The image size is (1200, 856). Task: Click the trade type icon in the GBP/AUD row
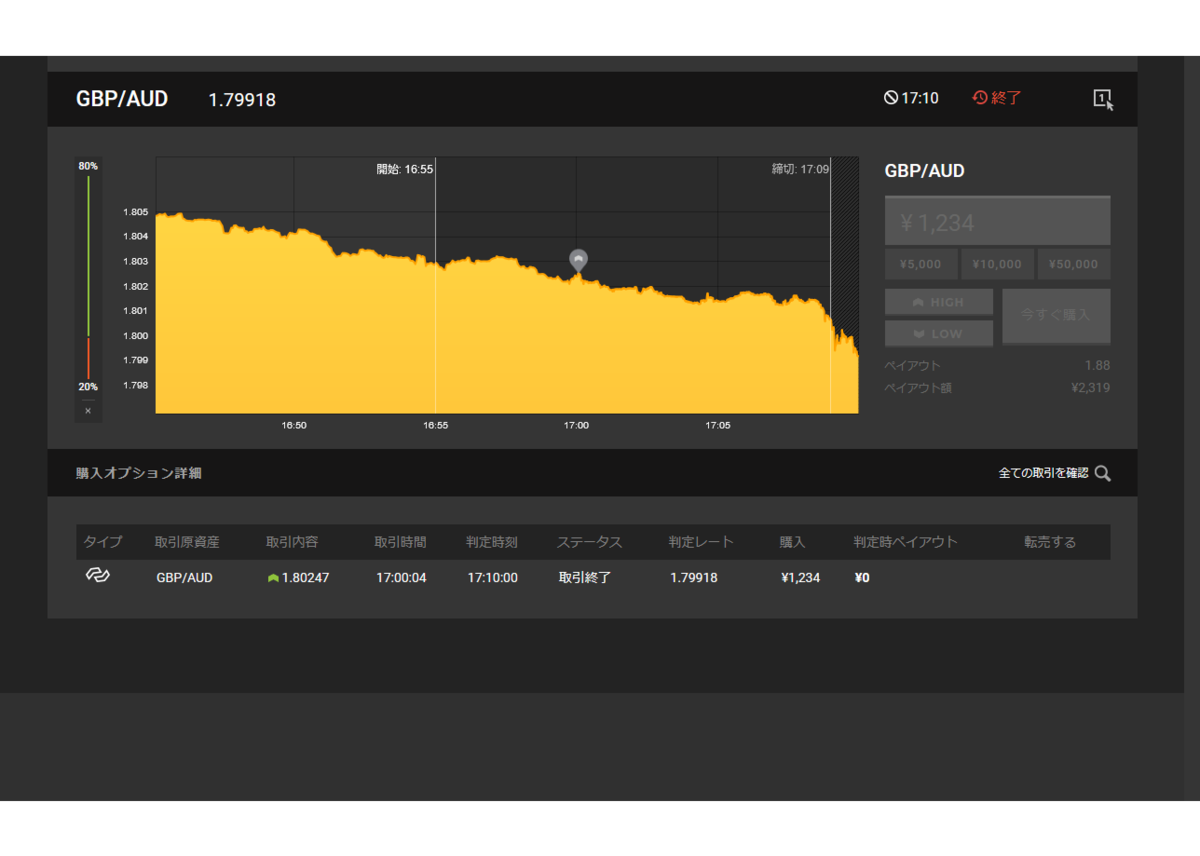[x=97, y=576]
